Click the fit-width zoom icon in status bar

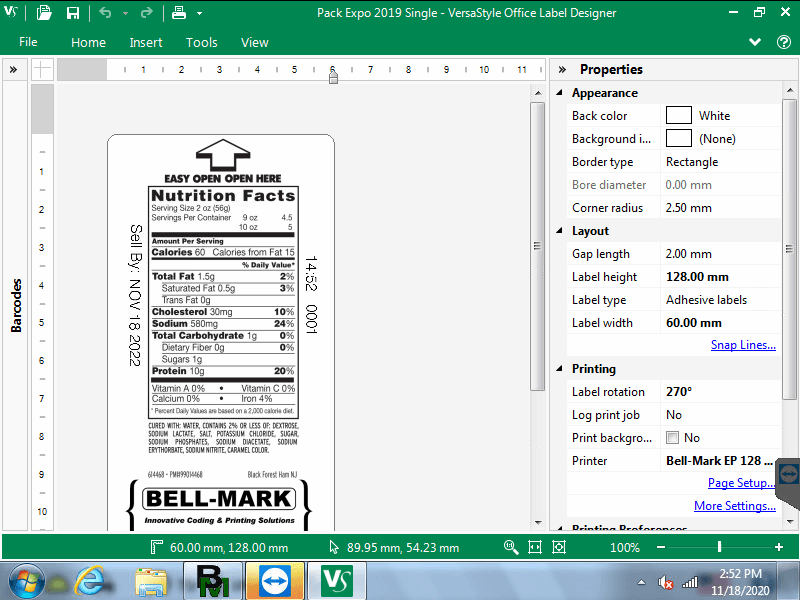coord(535,547)
